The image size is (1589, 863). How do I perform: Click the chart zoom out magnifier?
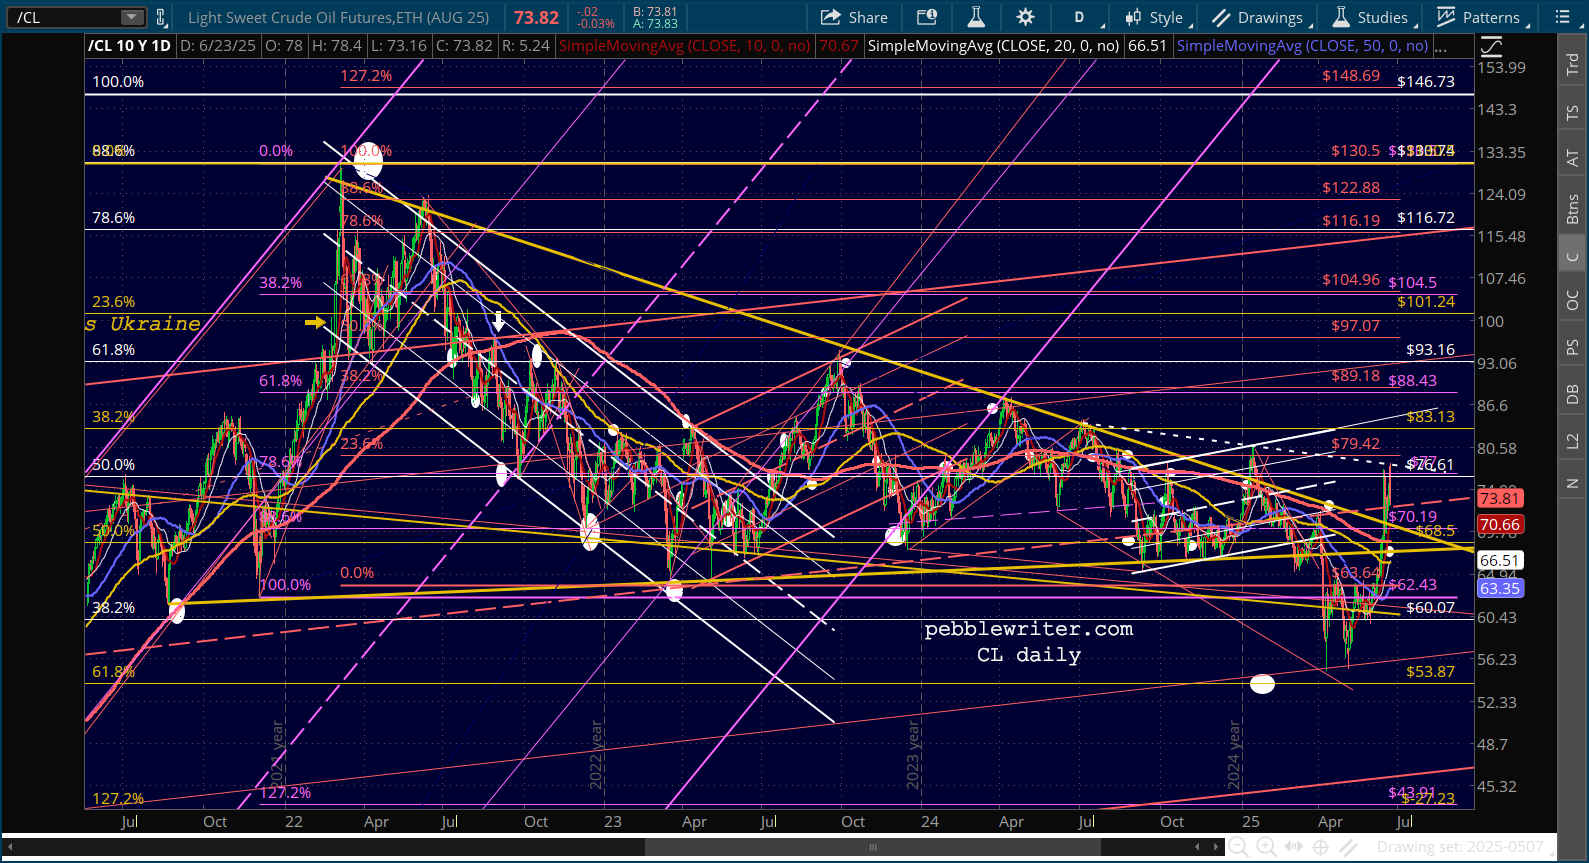[1238, 848]
